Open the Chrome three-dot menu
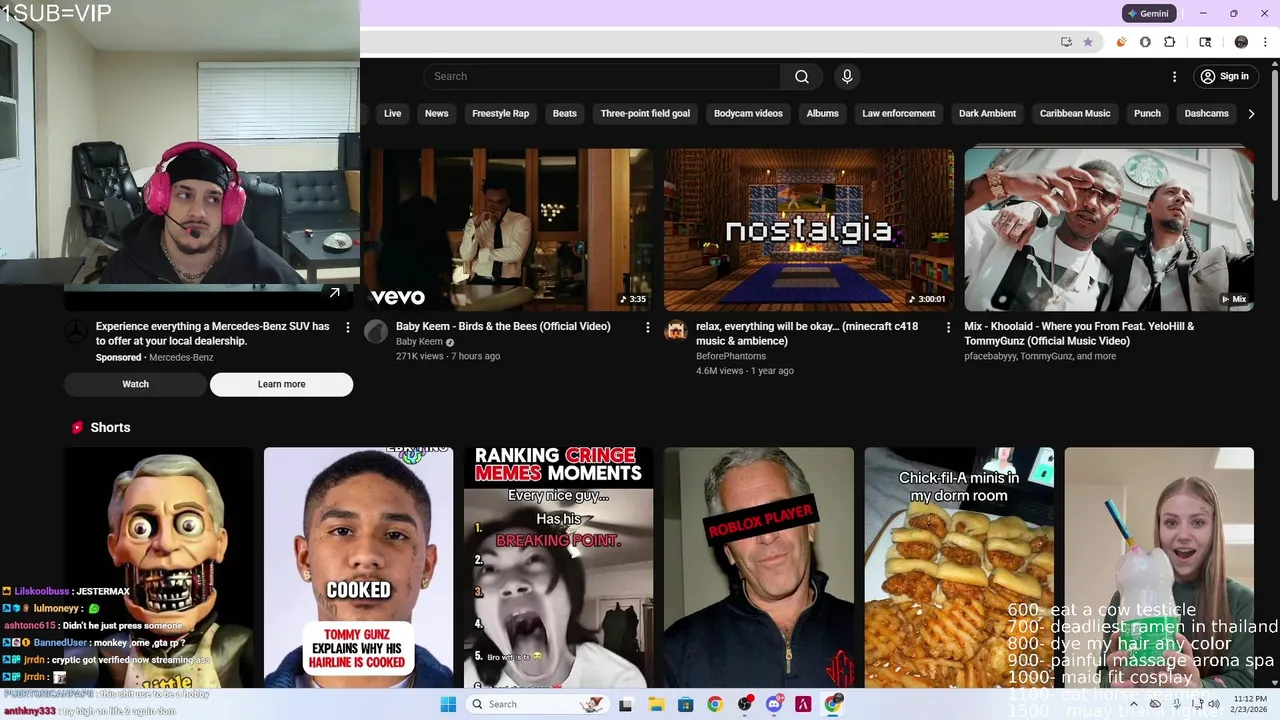1280x720 pixels. point(1266,42)
